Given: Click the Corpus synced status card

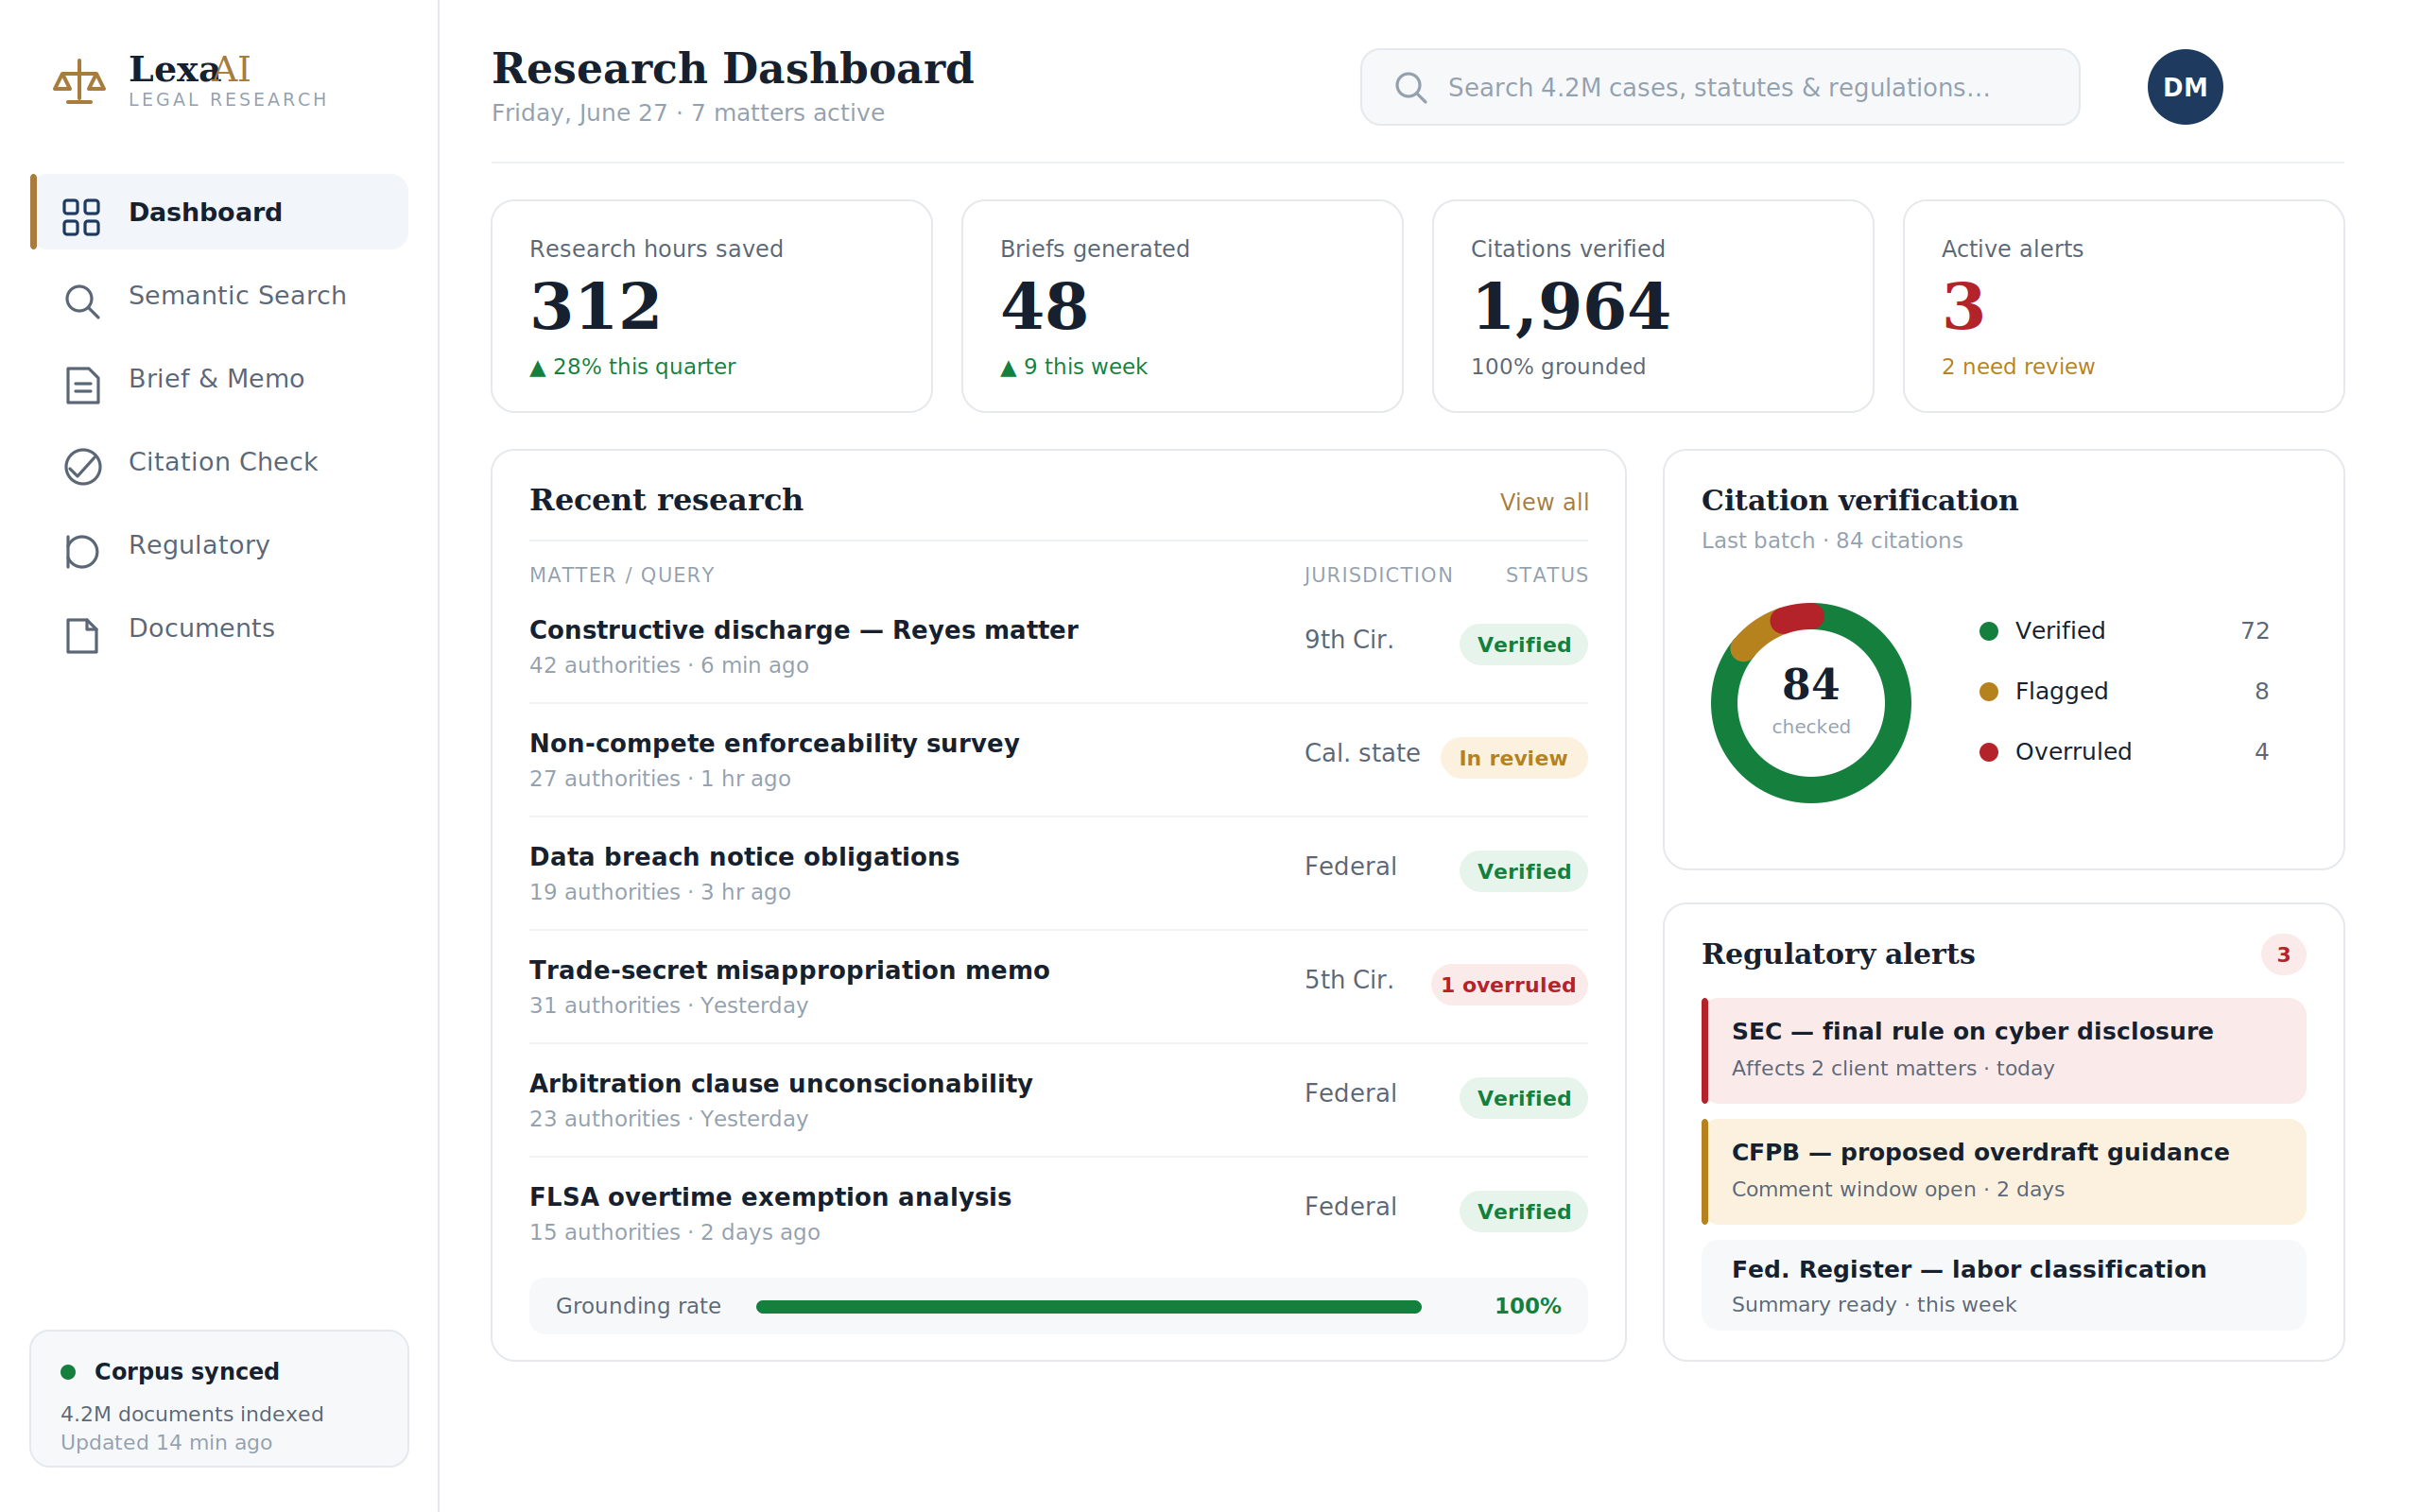Looking at the screenshot, I should (219, 1398).
